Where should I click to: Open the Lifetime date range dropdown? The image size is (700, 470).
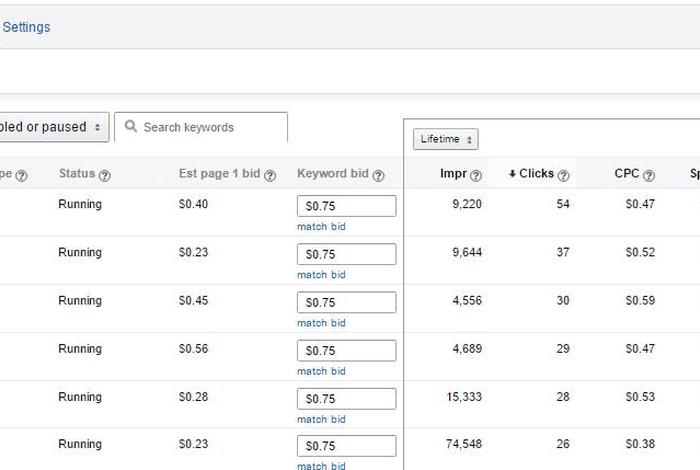click(445, 139)
